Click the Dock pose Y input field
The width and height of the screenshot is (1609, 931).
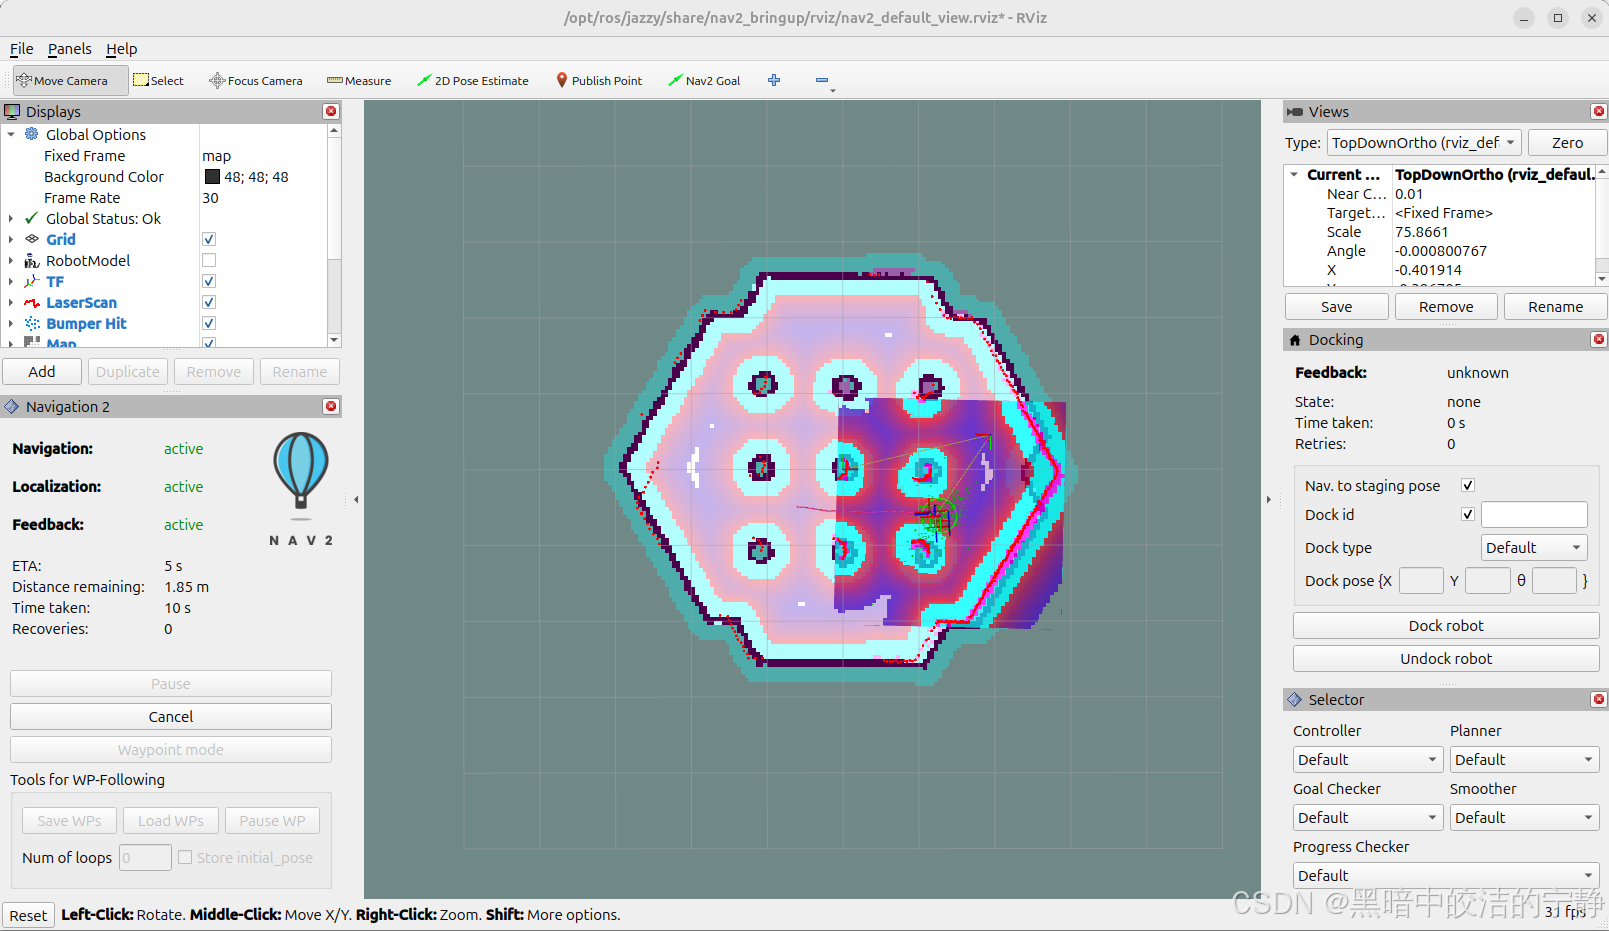[1488, 580]
